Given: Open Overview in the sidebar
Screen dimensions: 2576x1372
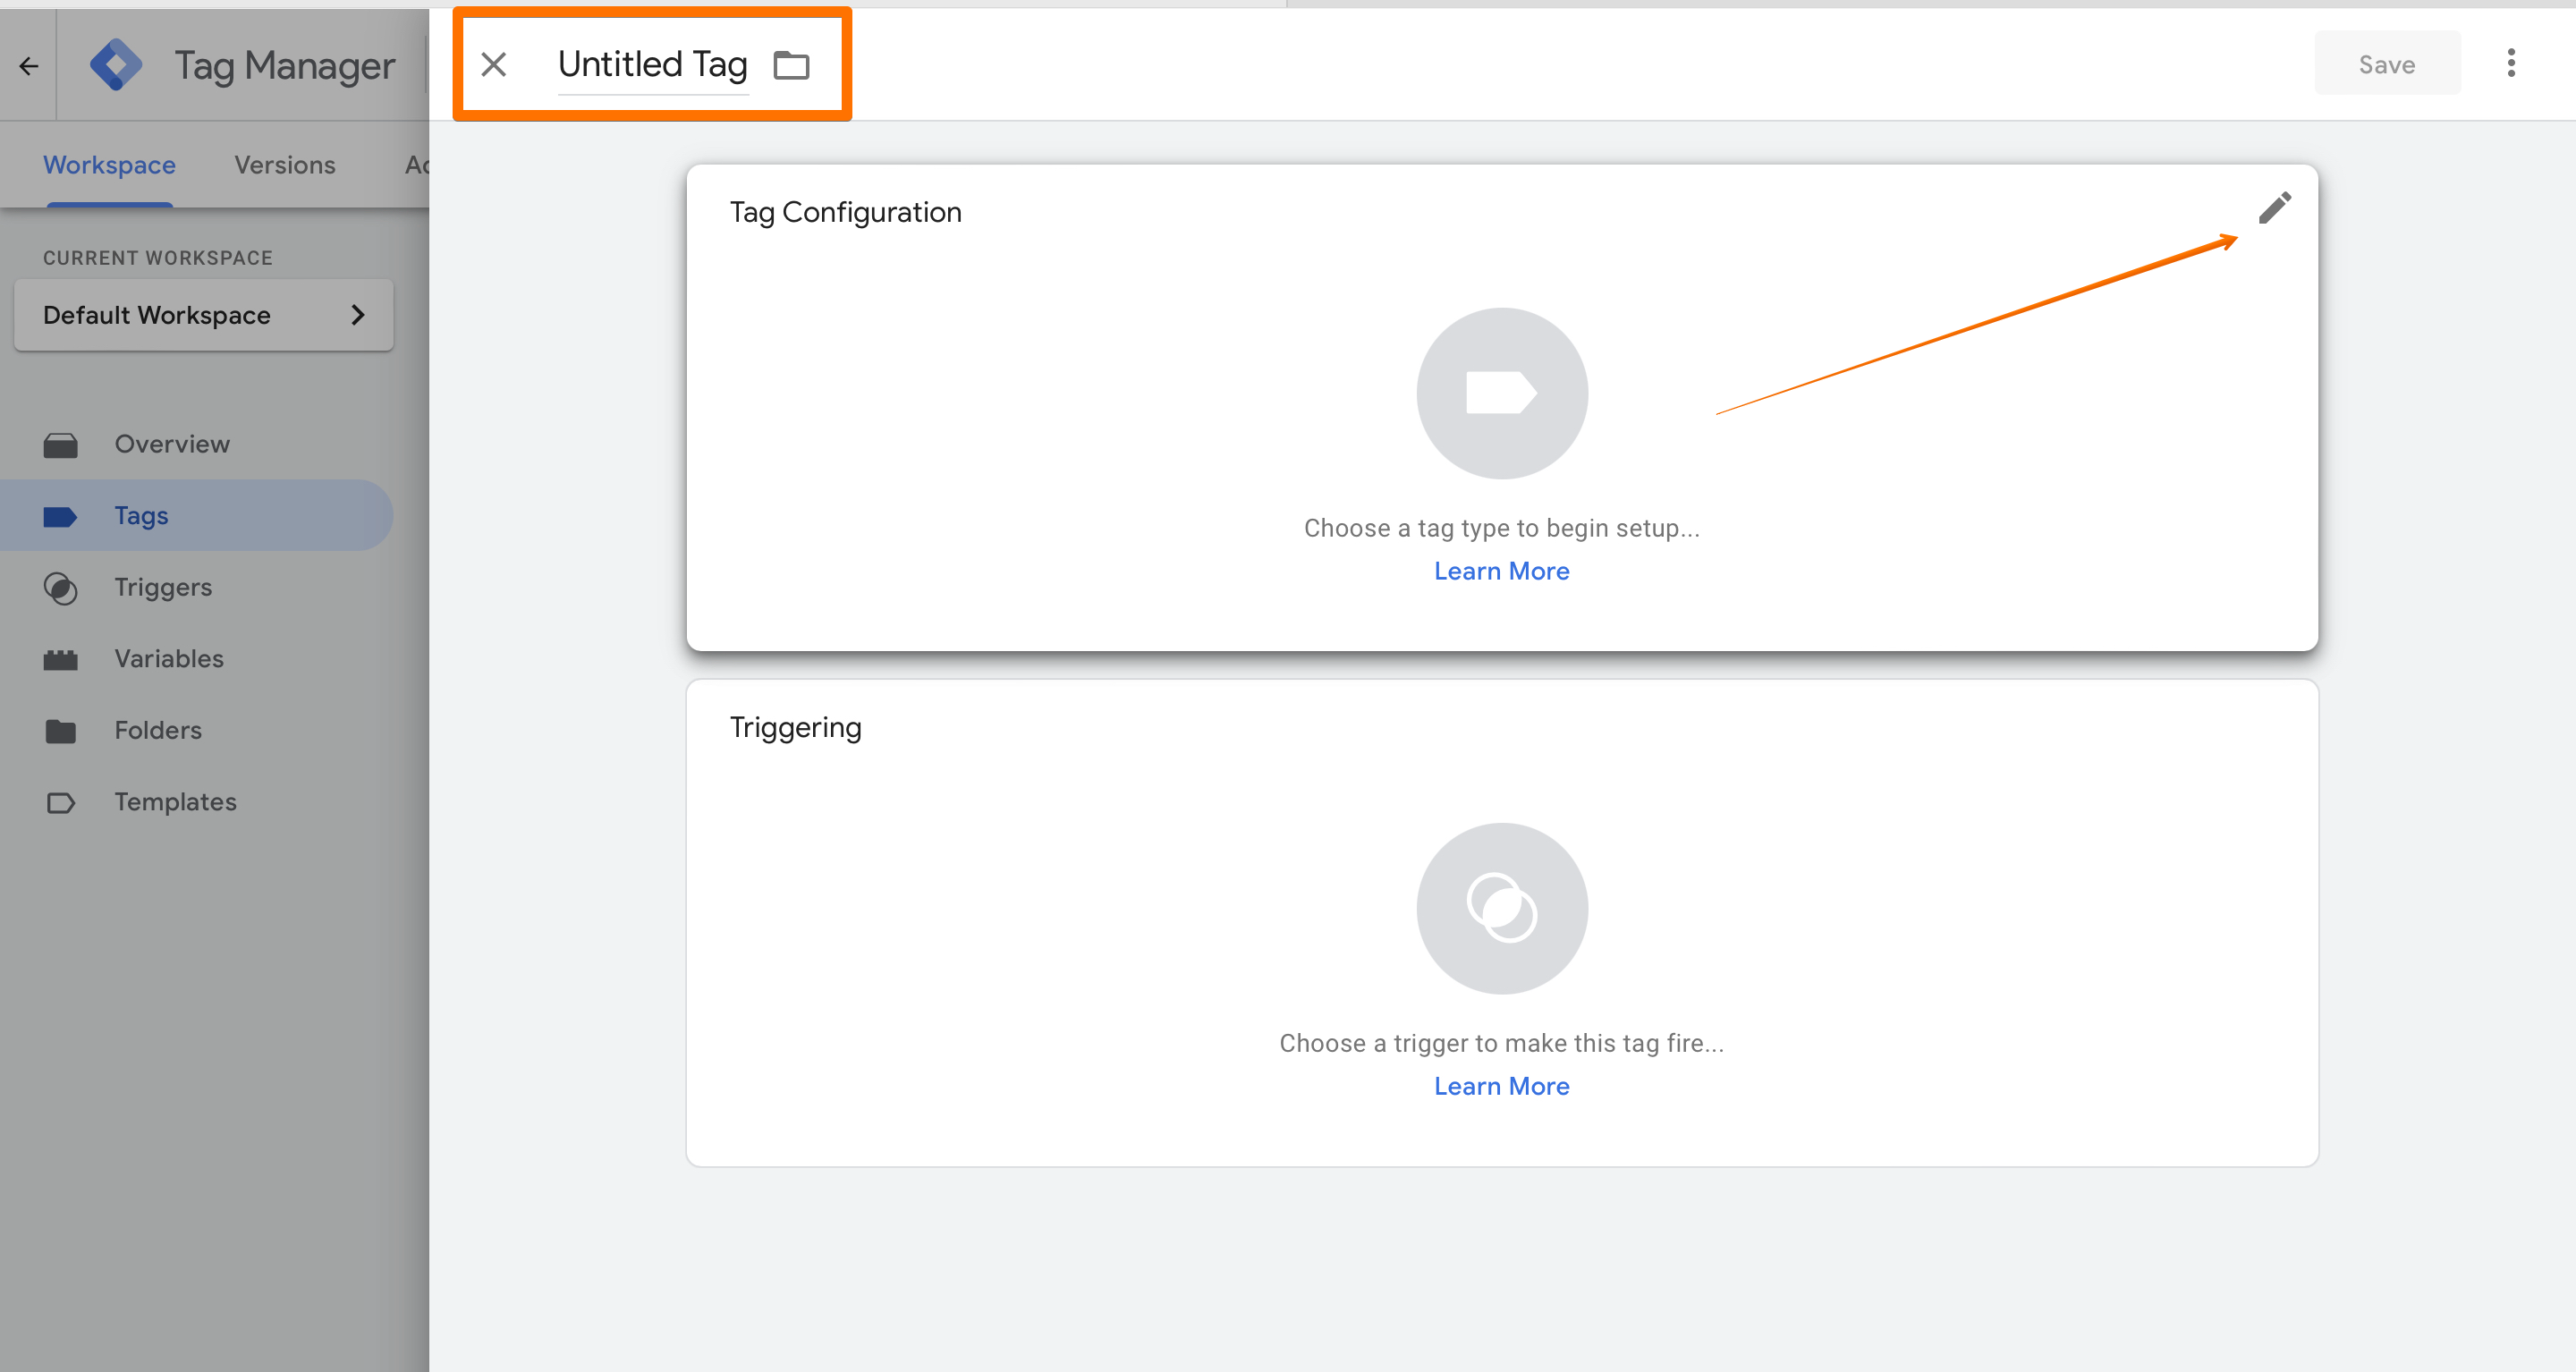Looking at the screenshot, I should (x=171, y=444).
